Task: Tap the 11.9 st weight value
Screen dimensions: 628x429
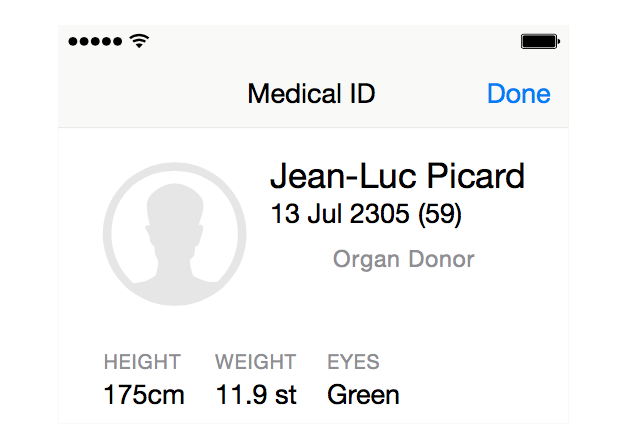Action: click(x=256, y=395)
